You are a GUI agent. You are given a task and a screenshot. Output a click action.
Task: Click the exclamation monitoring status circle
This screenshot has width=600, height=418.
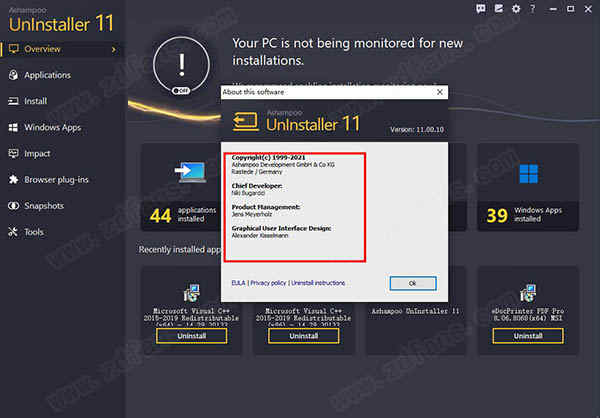181,64
